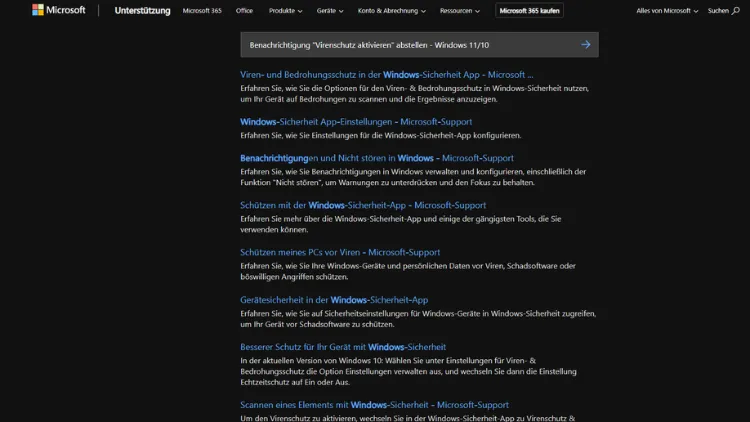Click text 'Echtzeitschutz auf Ein oder Aus.'
The image size is (750, 422).
pos(295,382)
